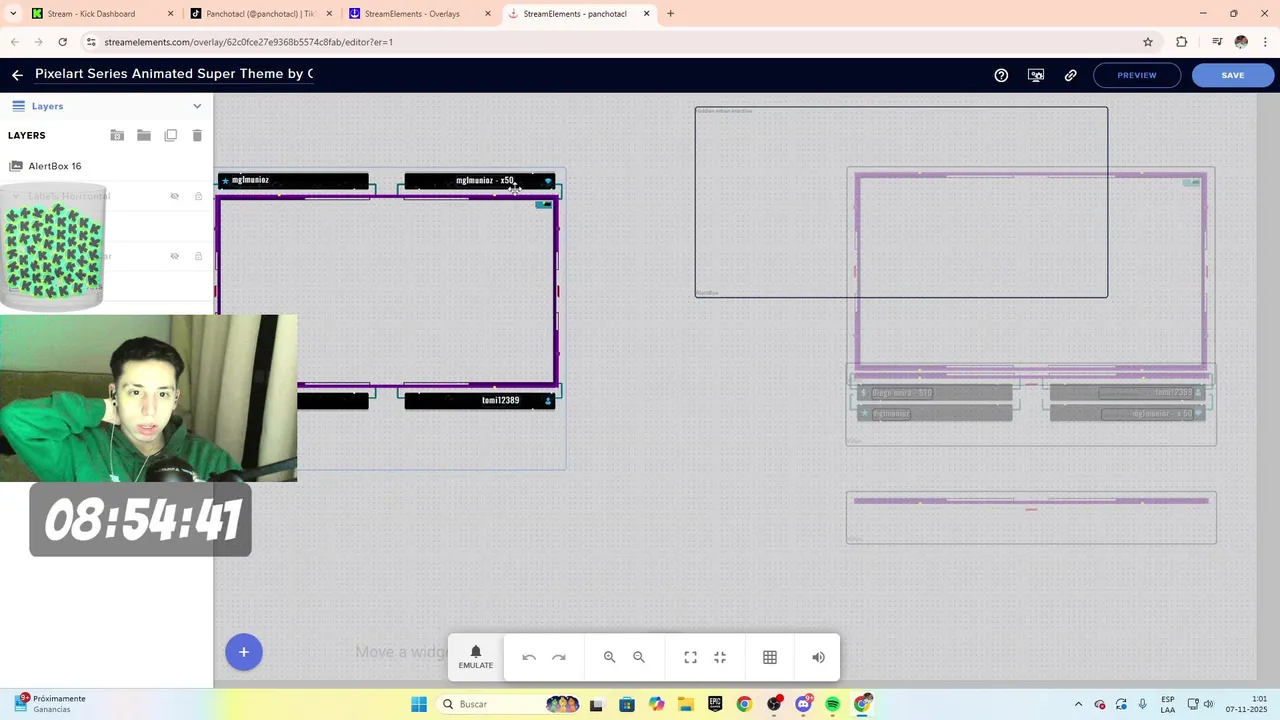Reload the StreamElements page
The width and height of the screenshot is (1280, 720).
tap(63, 42)
